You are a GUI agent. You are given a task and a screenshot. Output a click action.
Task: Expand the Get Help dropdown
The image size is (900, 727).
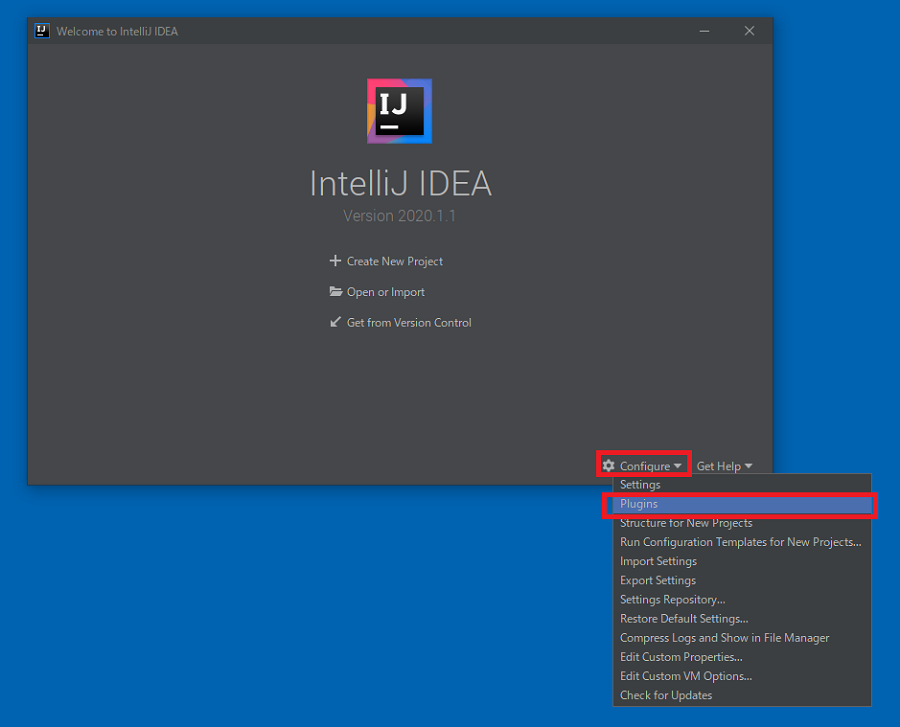pos(724,466)
